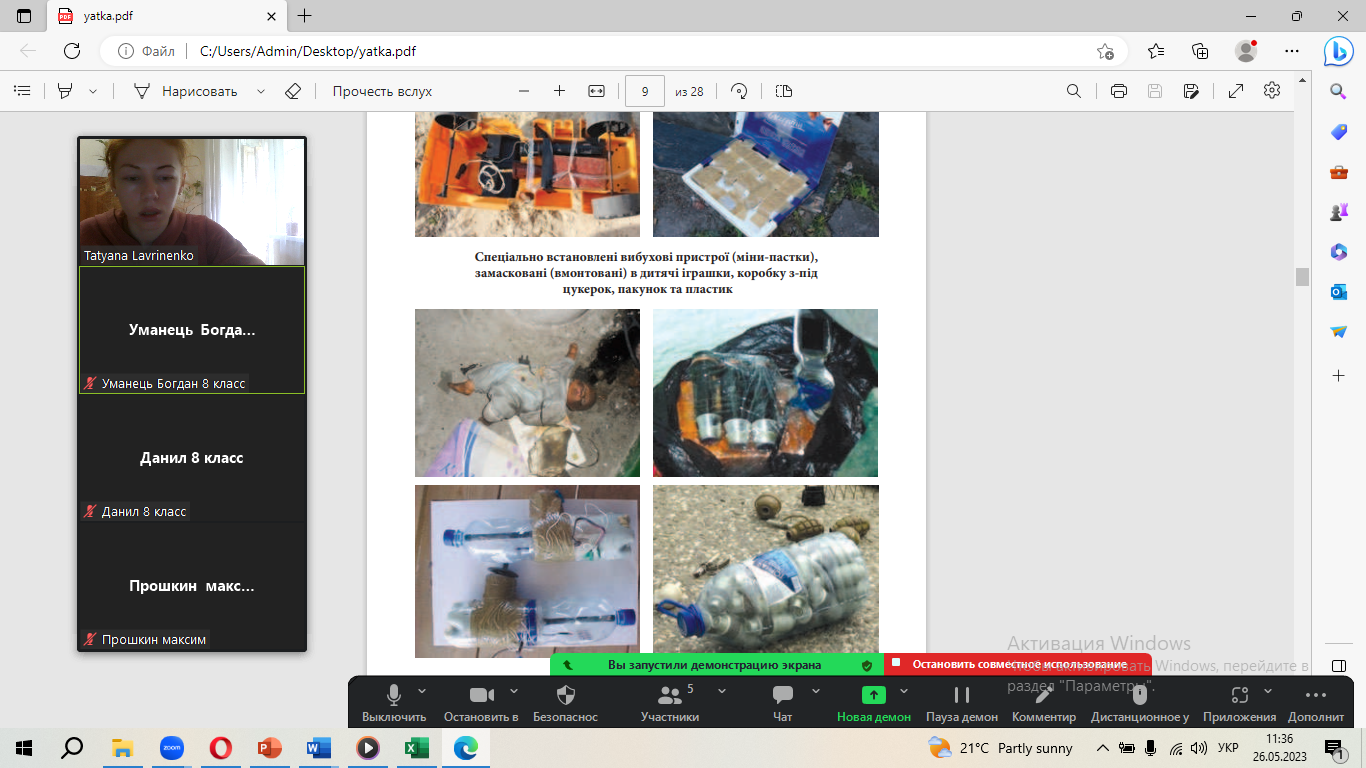Add a new item to Edge sidebar
Screen dimensions: 1366x768
tap(1339, 375)
